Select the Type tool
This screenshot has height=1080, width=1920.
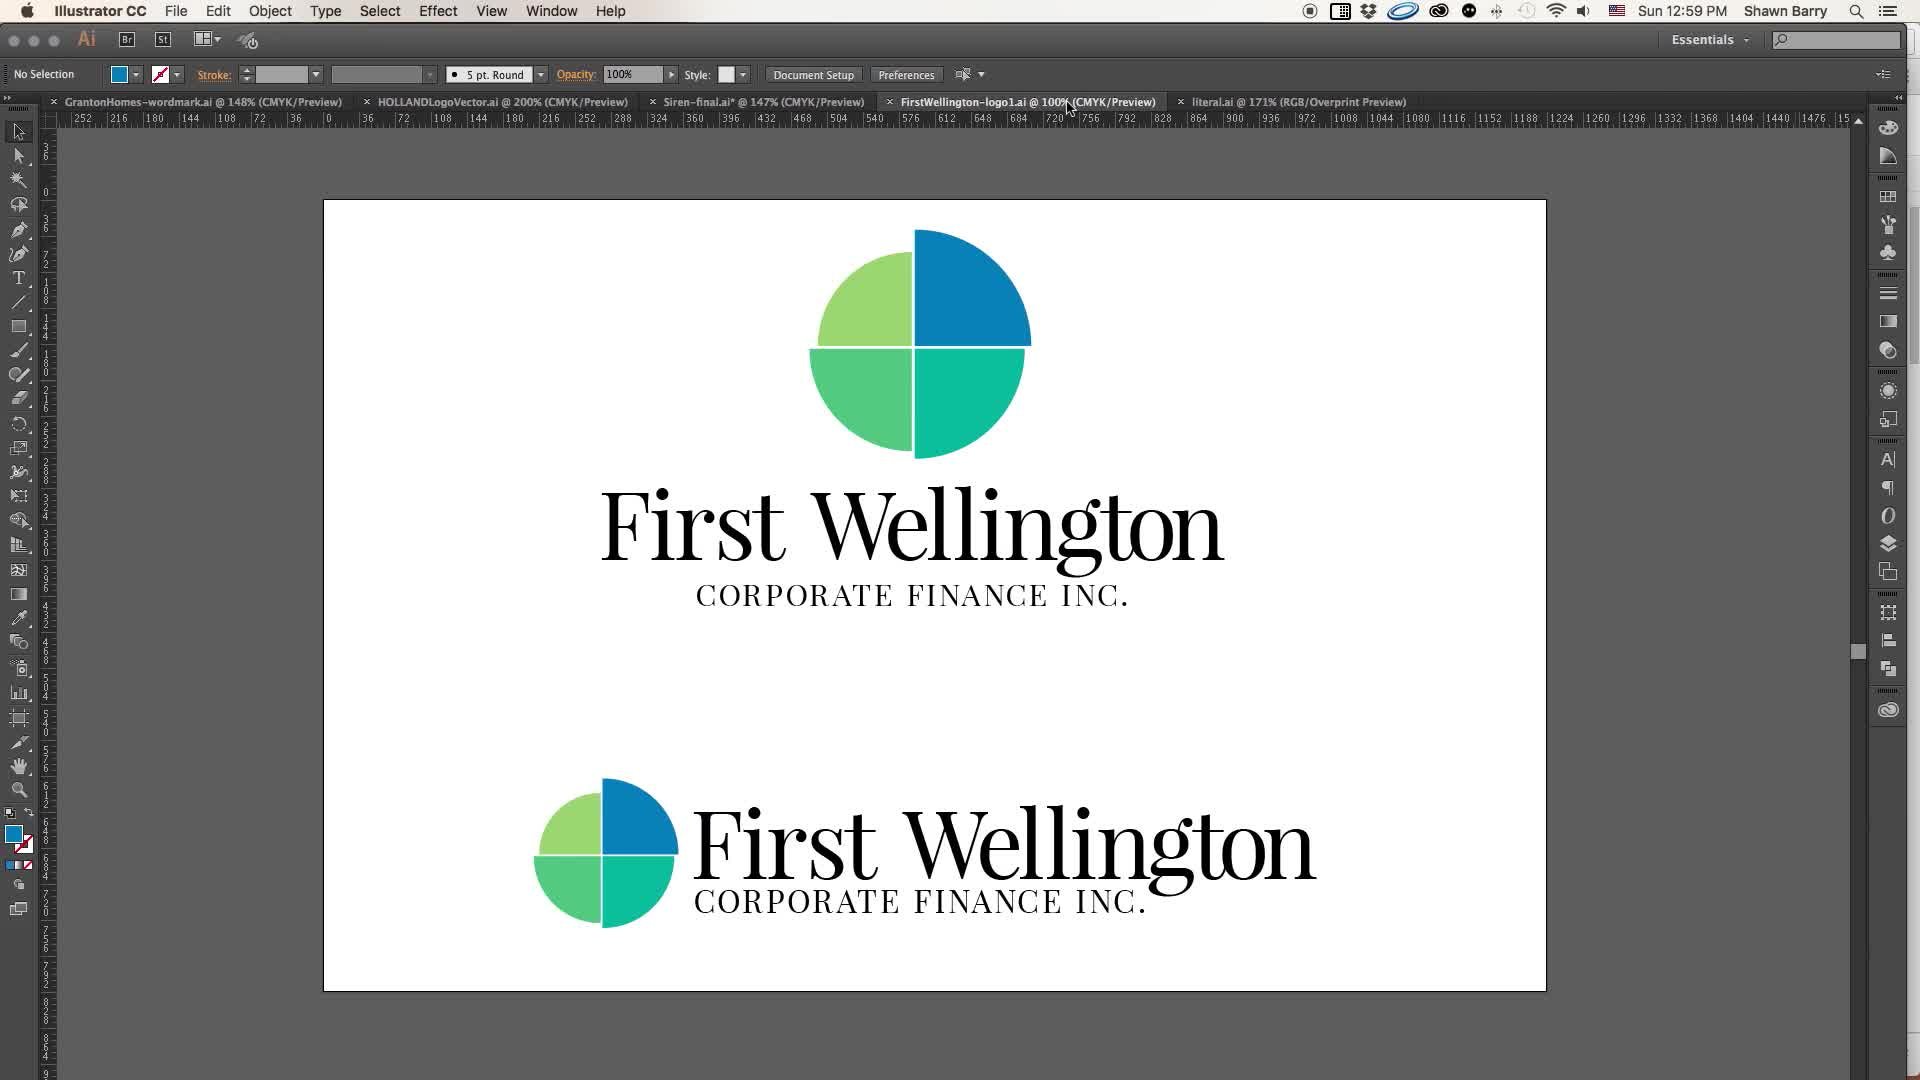coord(18,278)
